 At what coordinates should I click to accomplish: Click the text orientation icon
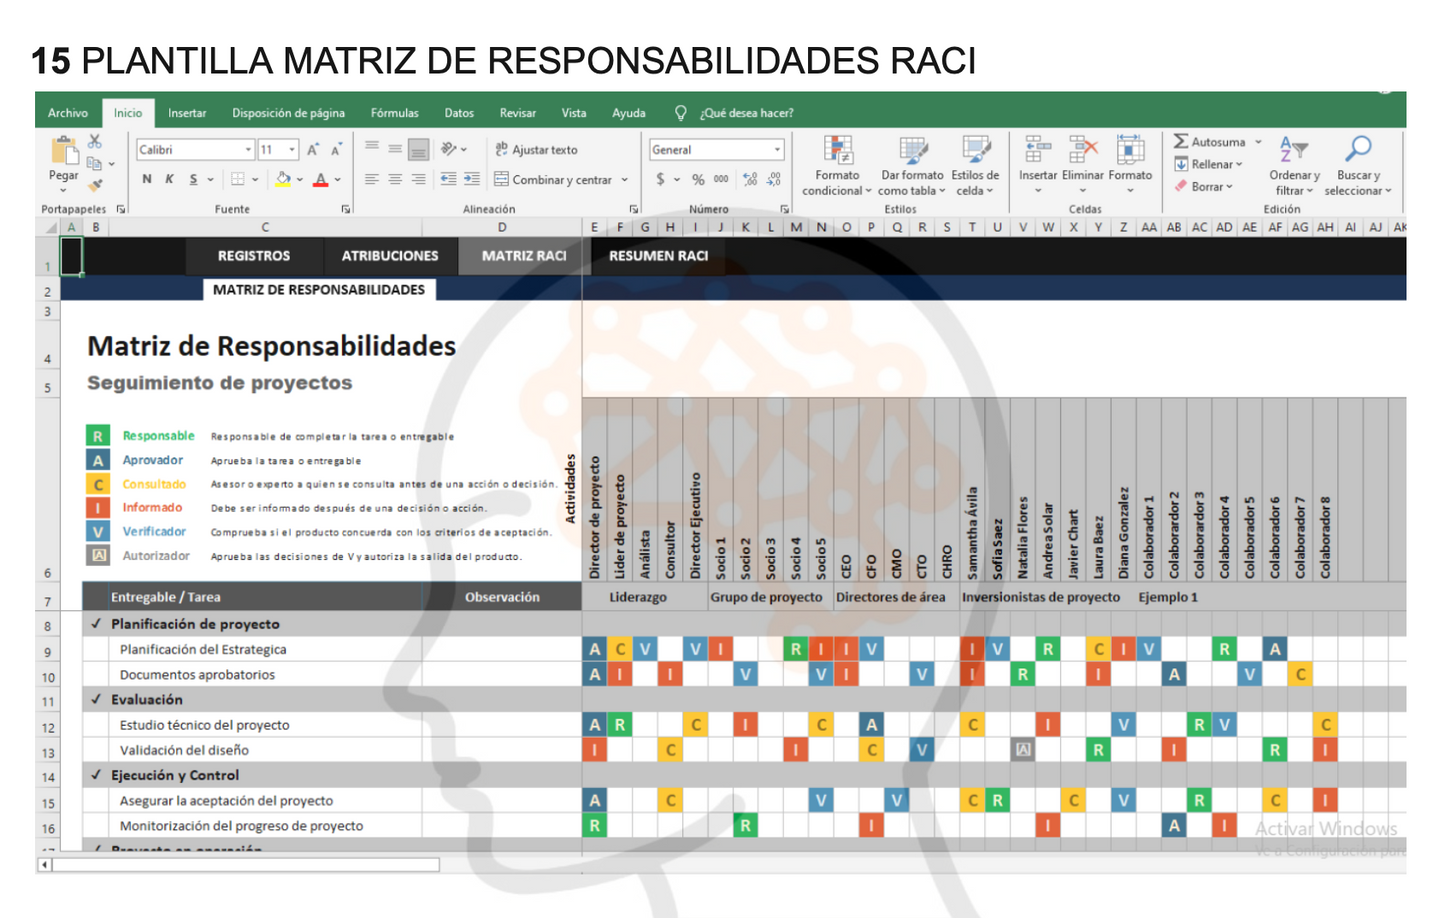point(449,149)
